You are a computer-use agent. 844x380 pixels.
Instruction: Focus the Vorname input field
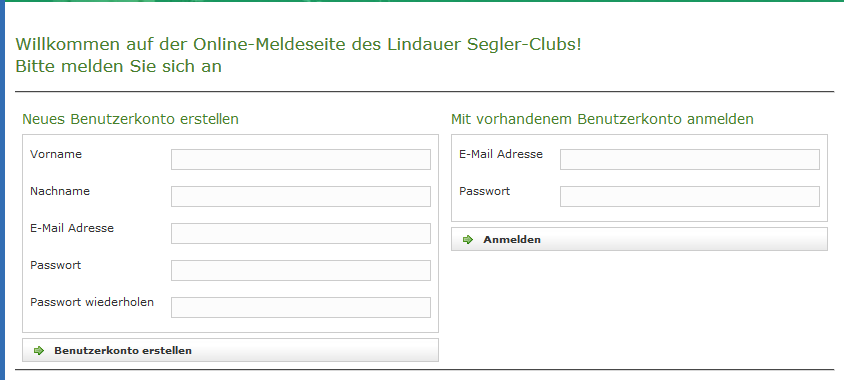301,159
